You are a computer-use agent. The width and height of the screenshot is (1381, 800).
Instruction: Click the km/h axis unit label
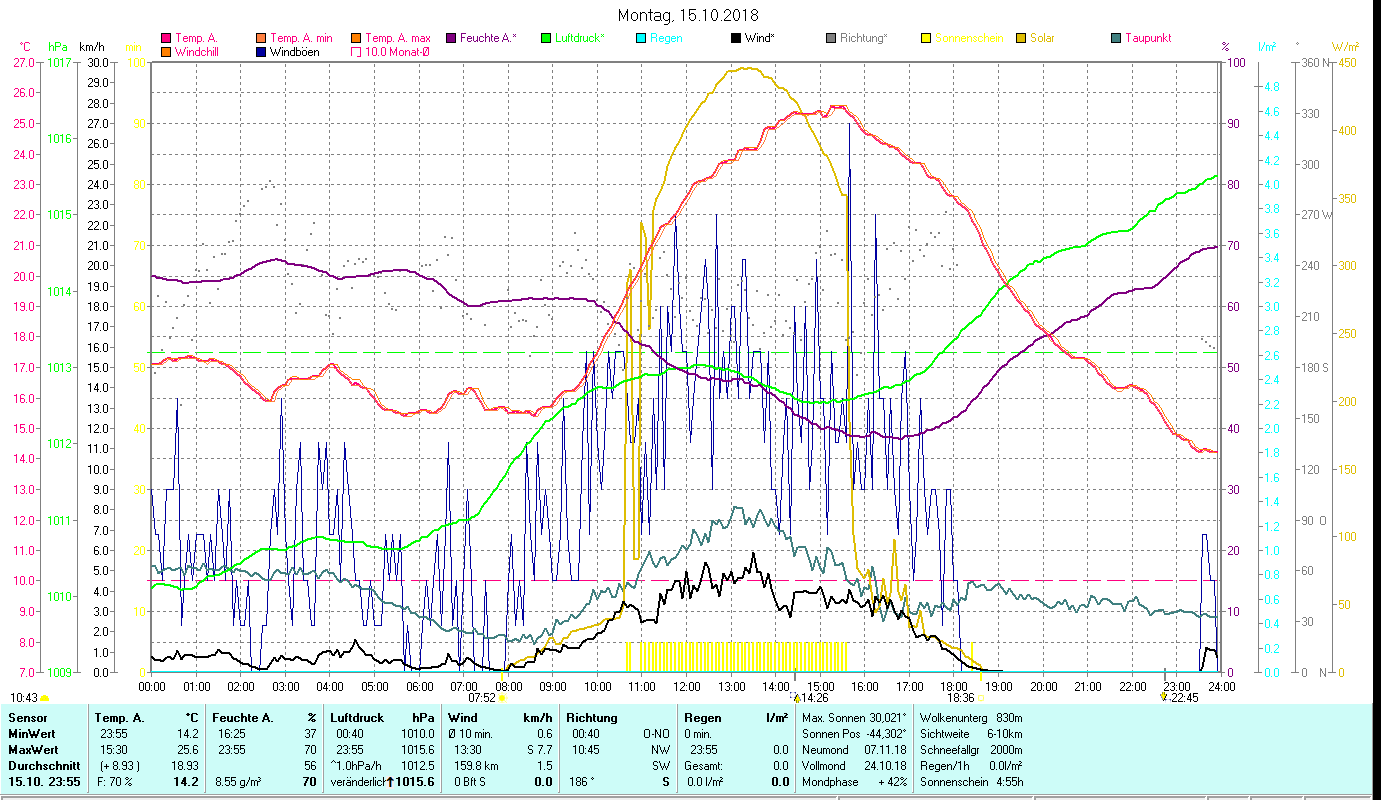91,47
